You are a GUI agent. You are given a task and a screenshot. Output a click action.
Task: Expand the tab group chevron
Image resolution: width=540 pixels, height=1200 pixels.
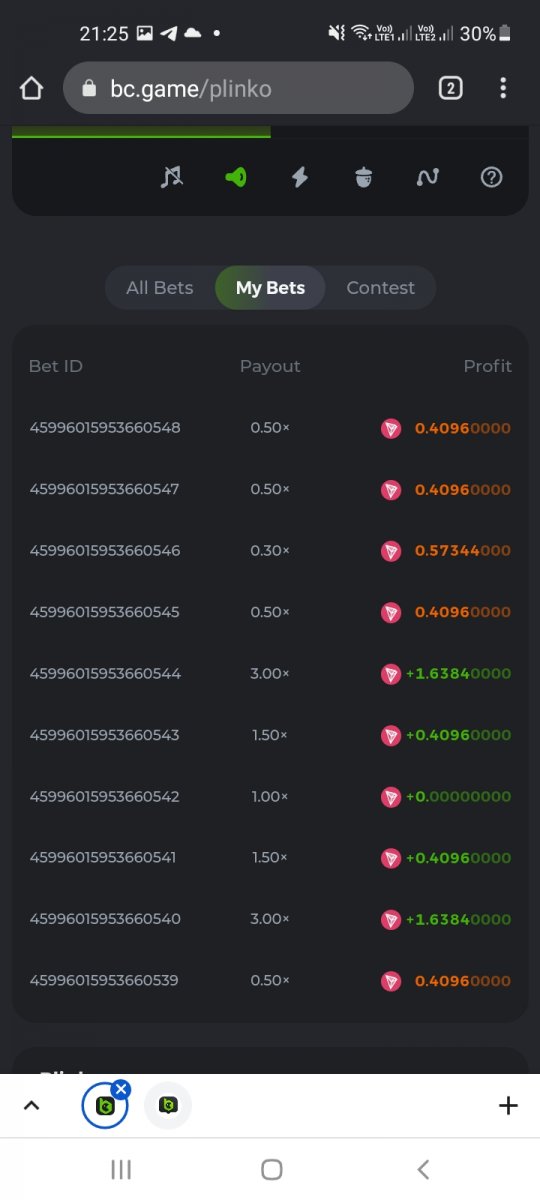coord(31,1105)
